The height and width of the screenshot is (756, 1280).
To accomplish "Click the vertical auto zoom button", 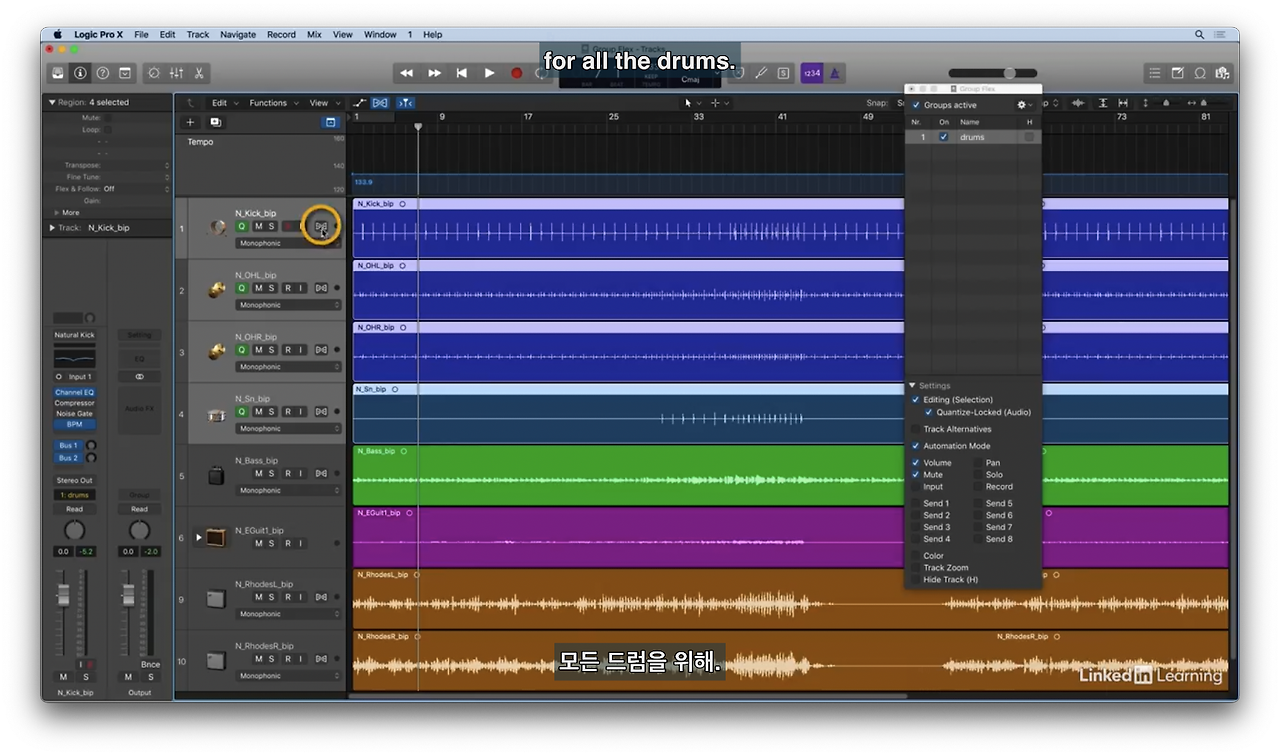I will click(1103, 103).
